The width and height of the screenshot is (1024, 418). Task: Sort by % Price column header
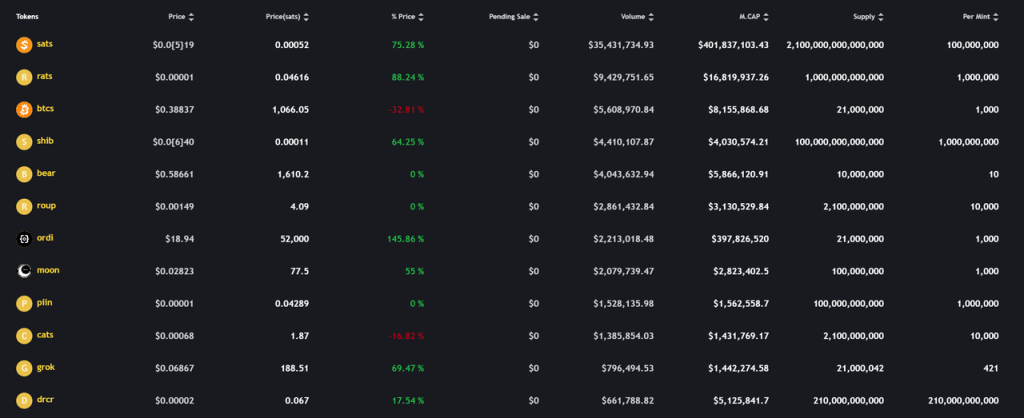pyautogui.click(x=408, y=17)
